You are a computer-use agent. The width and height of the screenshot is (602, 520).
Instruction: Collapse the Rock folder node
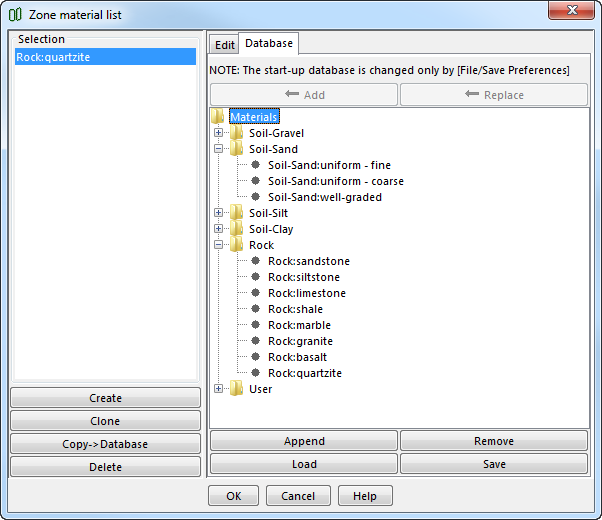coord(218,245)
